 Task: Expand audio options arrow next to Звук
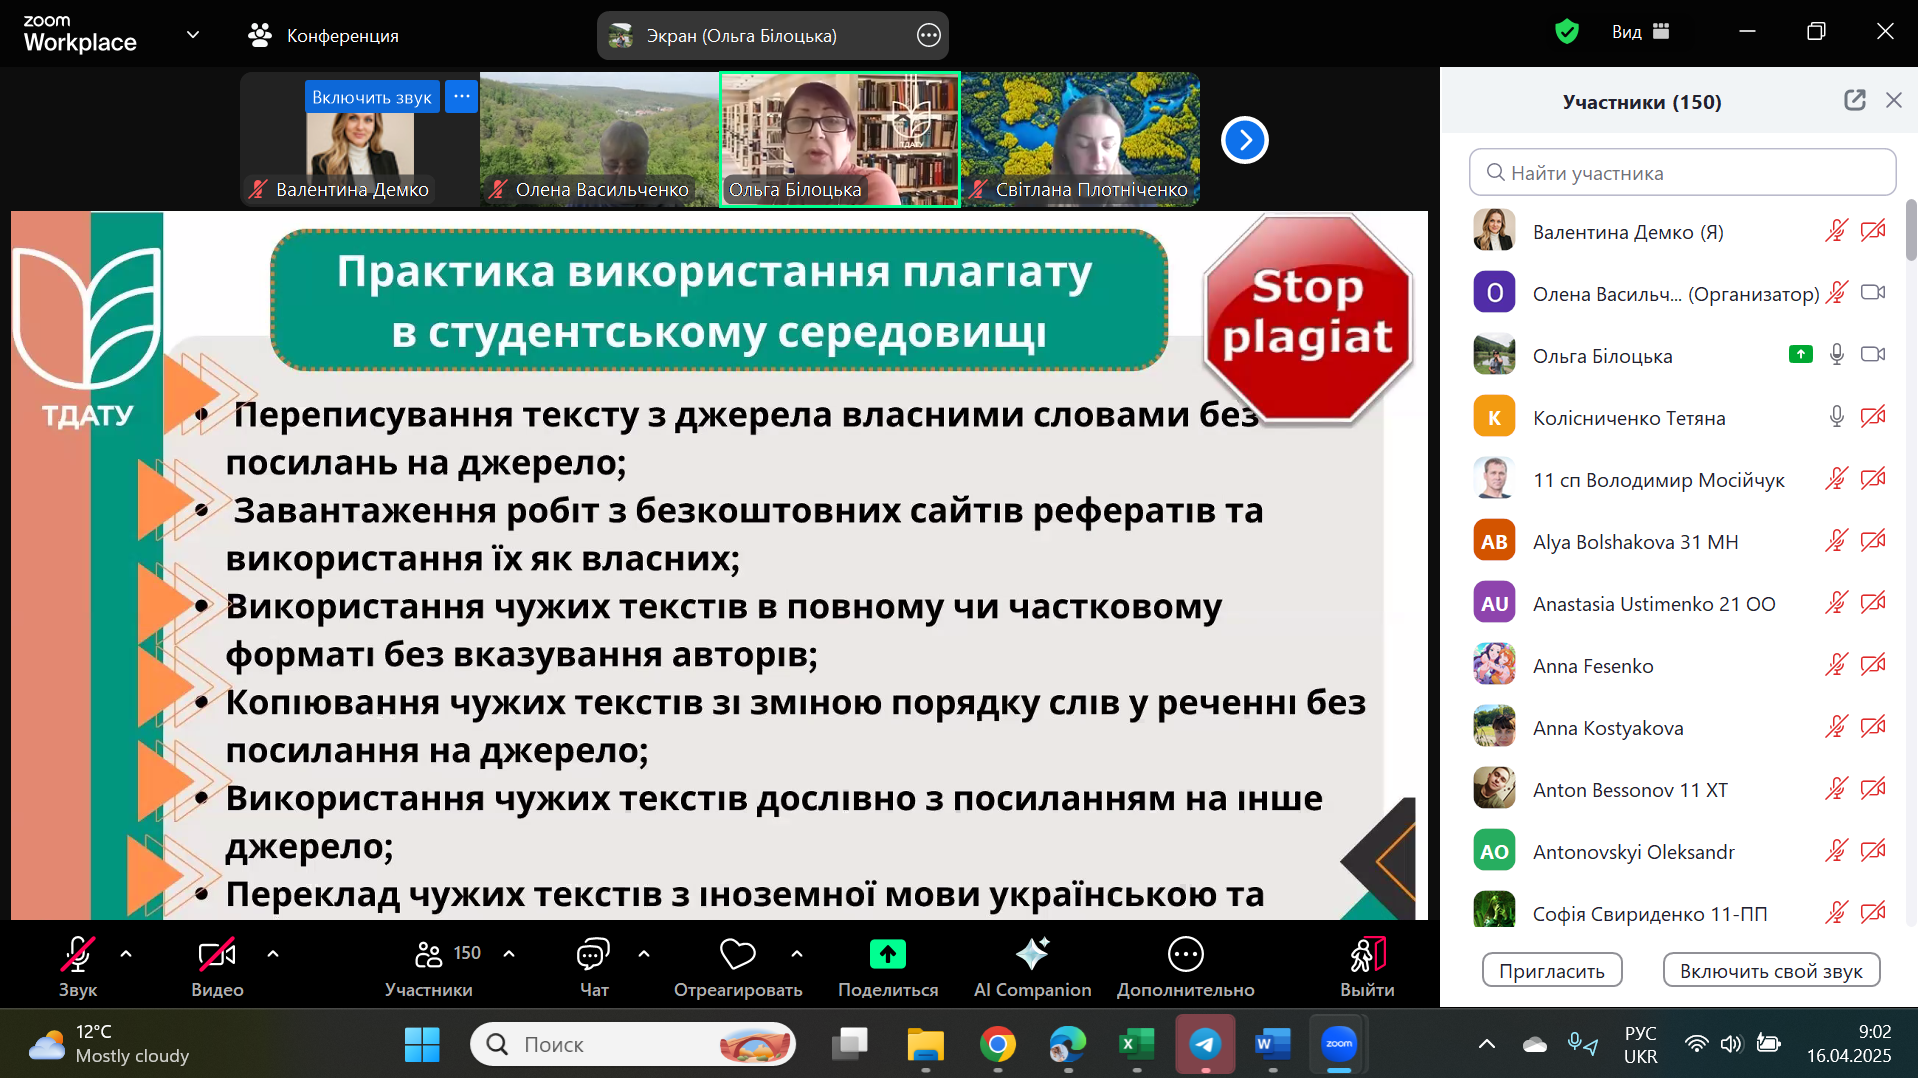click(x=126, y=954)
